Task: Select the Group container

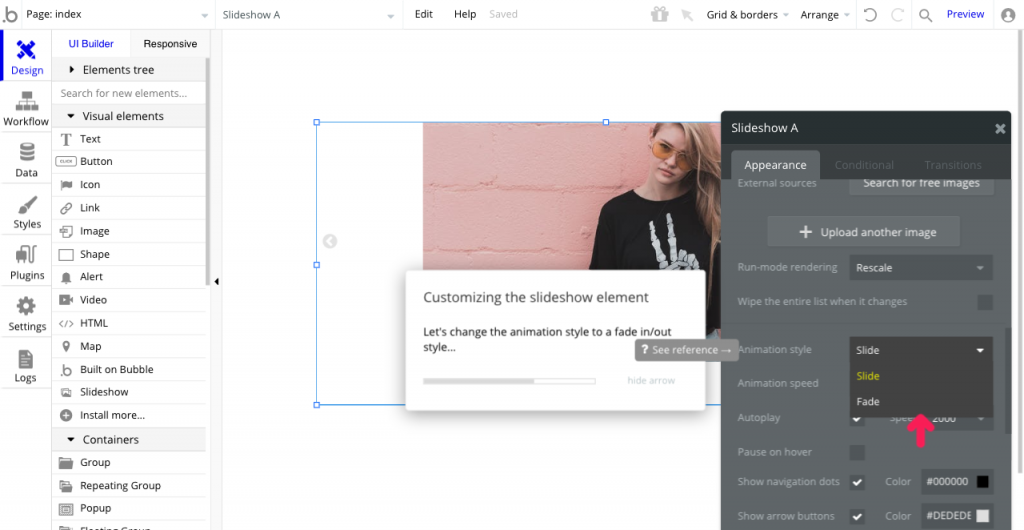Action: click(129, 463)
